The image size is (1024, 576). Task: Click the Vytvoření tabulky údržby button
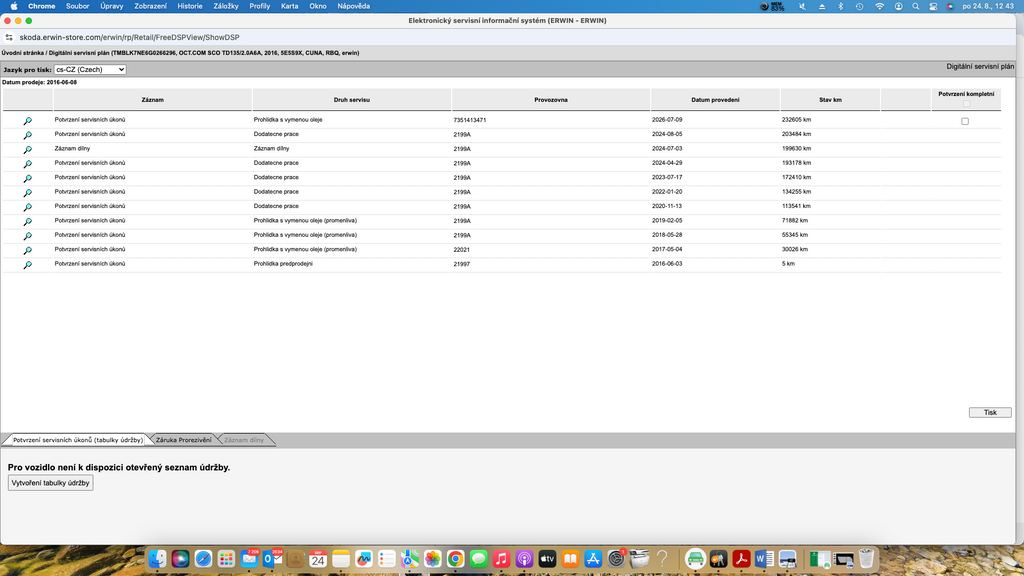click(x=50, y=483)
